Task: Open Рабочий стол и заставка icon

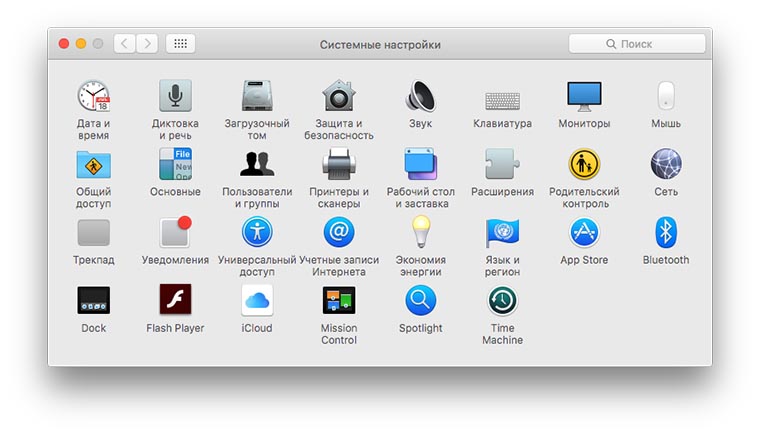Action: (420, 164)
